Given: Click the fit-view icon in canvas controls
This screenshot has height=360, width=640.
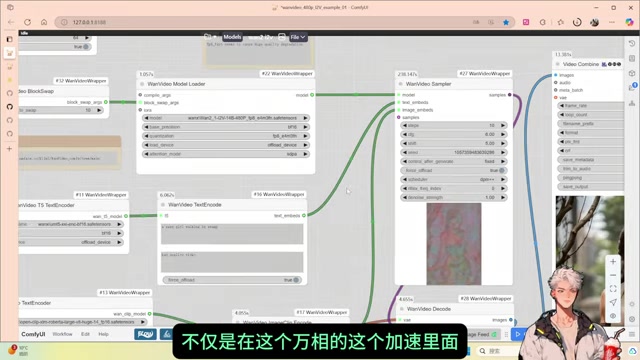Looking at the screenshot, I should [613, 289].
